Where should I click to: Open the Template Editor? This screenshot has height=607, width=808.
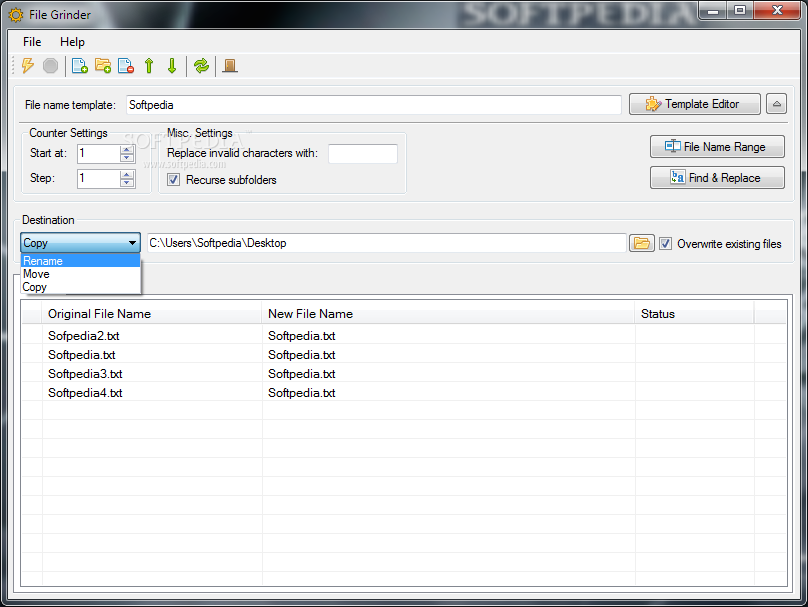click(695, 104)
